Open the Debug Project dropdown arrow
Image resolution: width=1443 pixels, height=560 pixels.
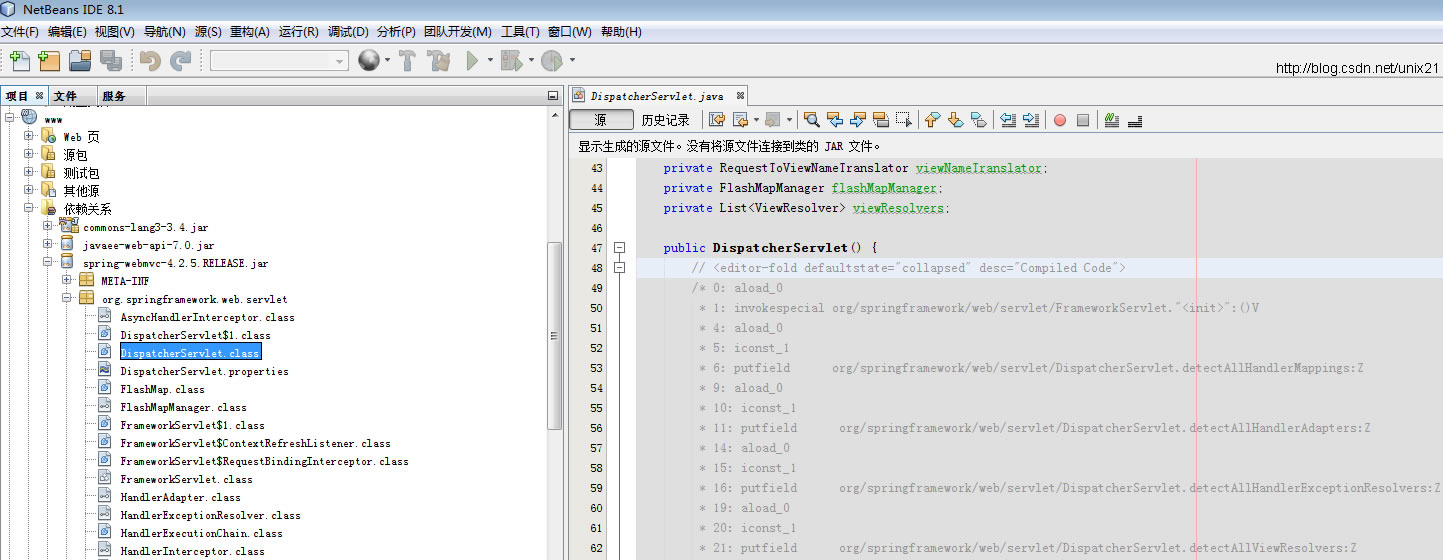[531, 61]
